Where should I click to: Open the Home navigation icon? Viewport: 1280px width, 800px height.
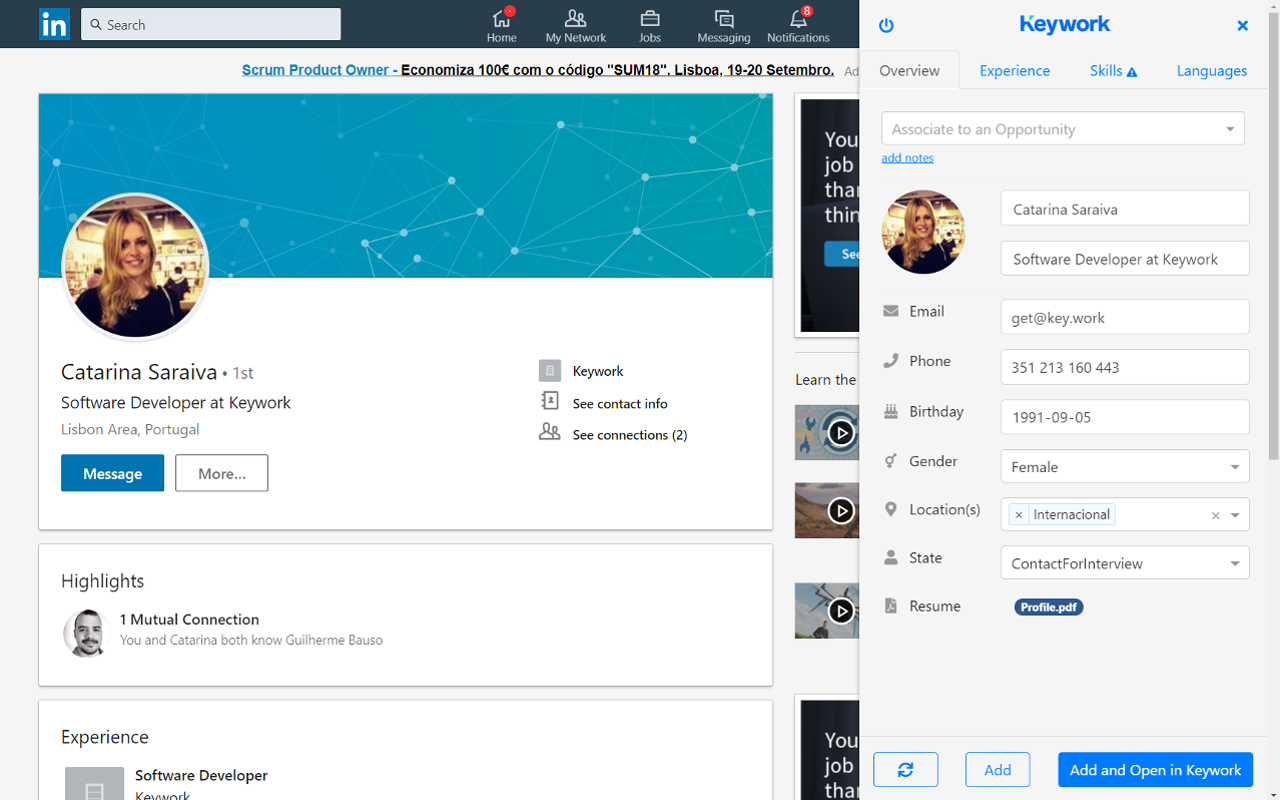coord(501,18)
